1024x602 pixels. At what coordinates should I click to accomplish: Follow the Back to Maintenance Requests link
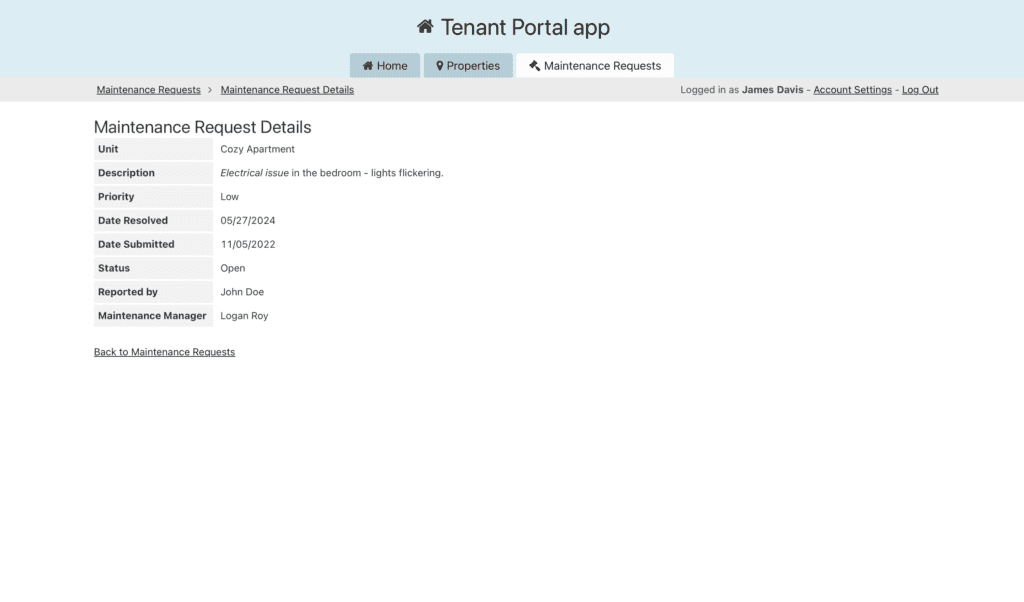tap(164, 352)
